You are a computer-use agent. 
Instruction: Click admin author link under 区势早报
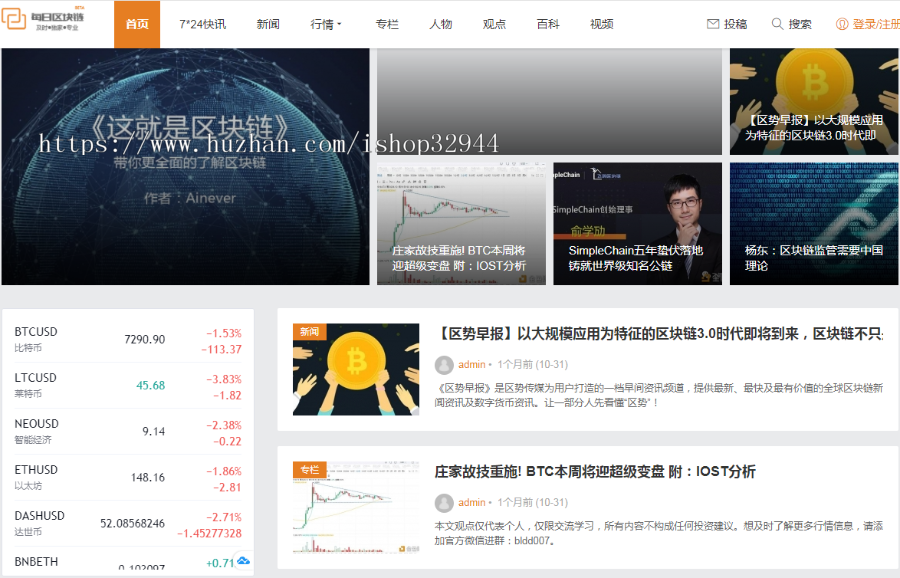(x=472, y=364)
